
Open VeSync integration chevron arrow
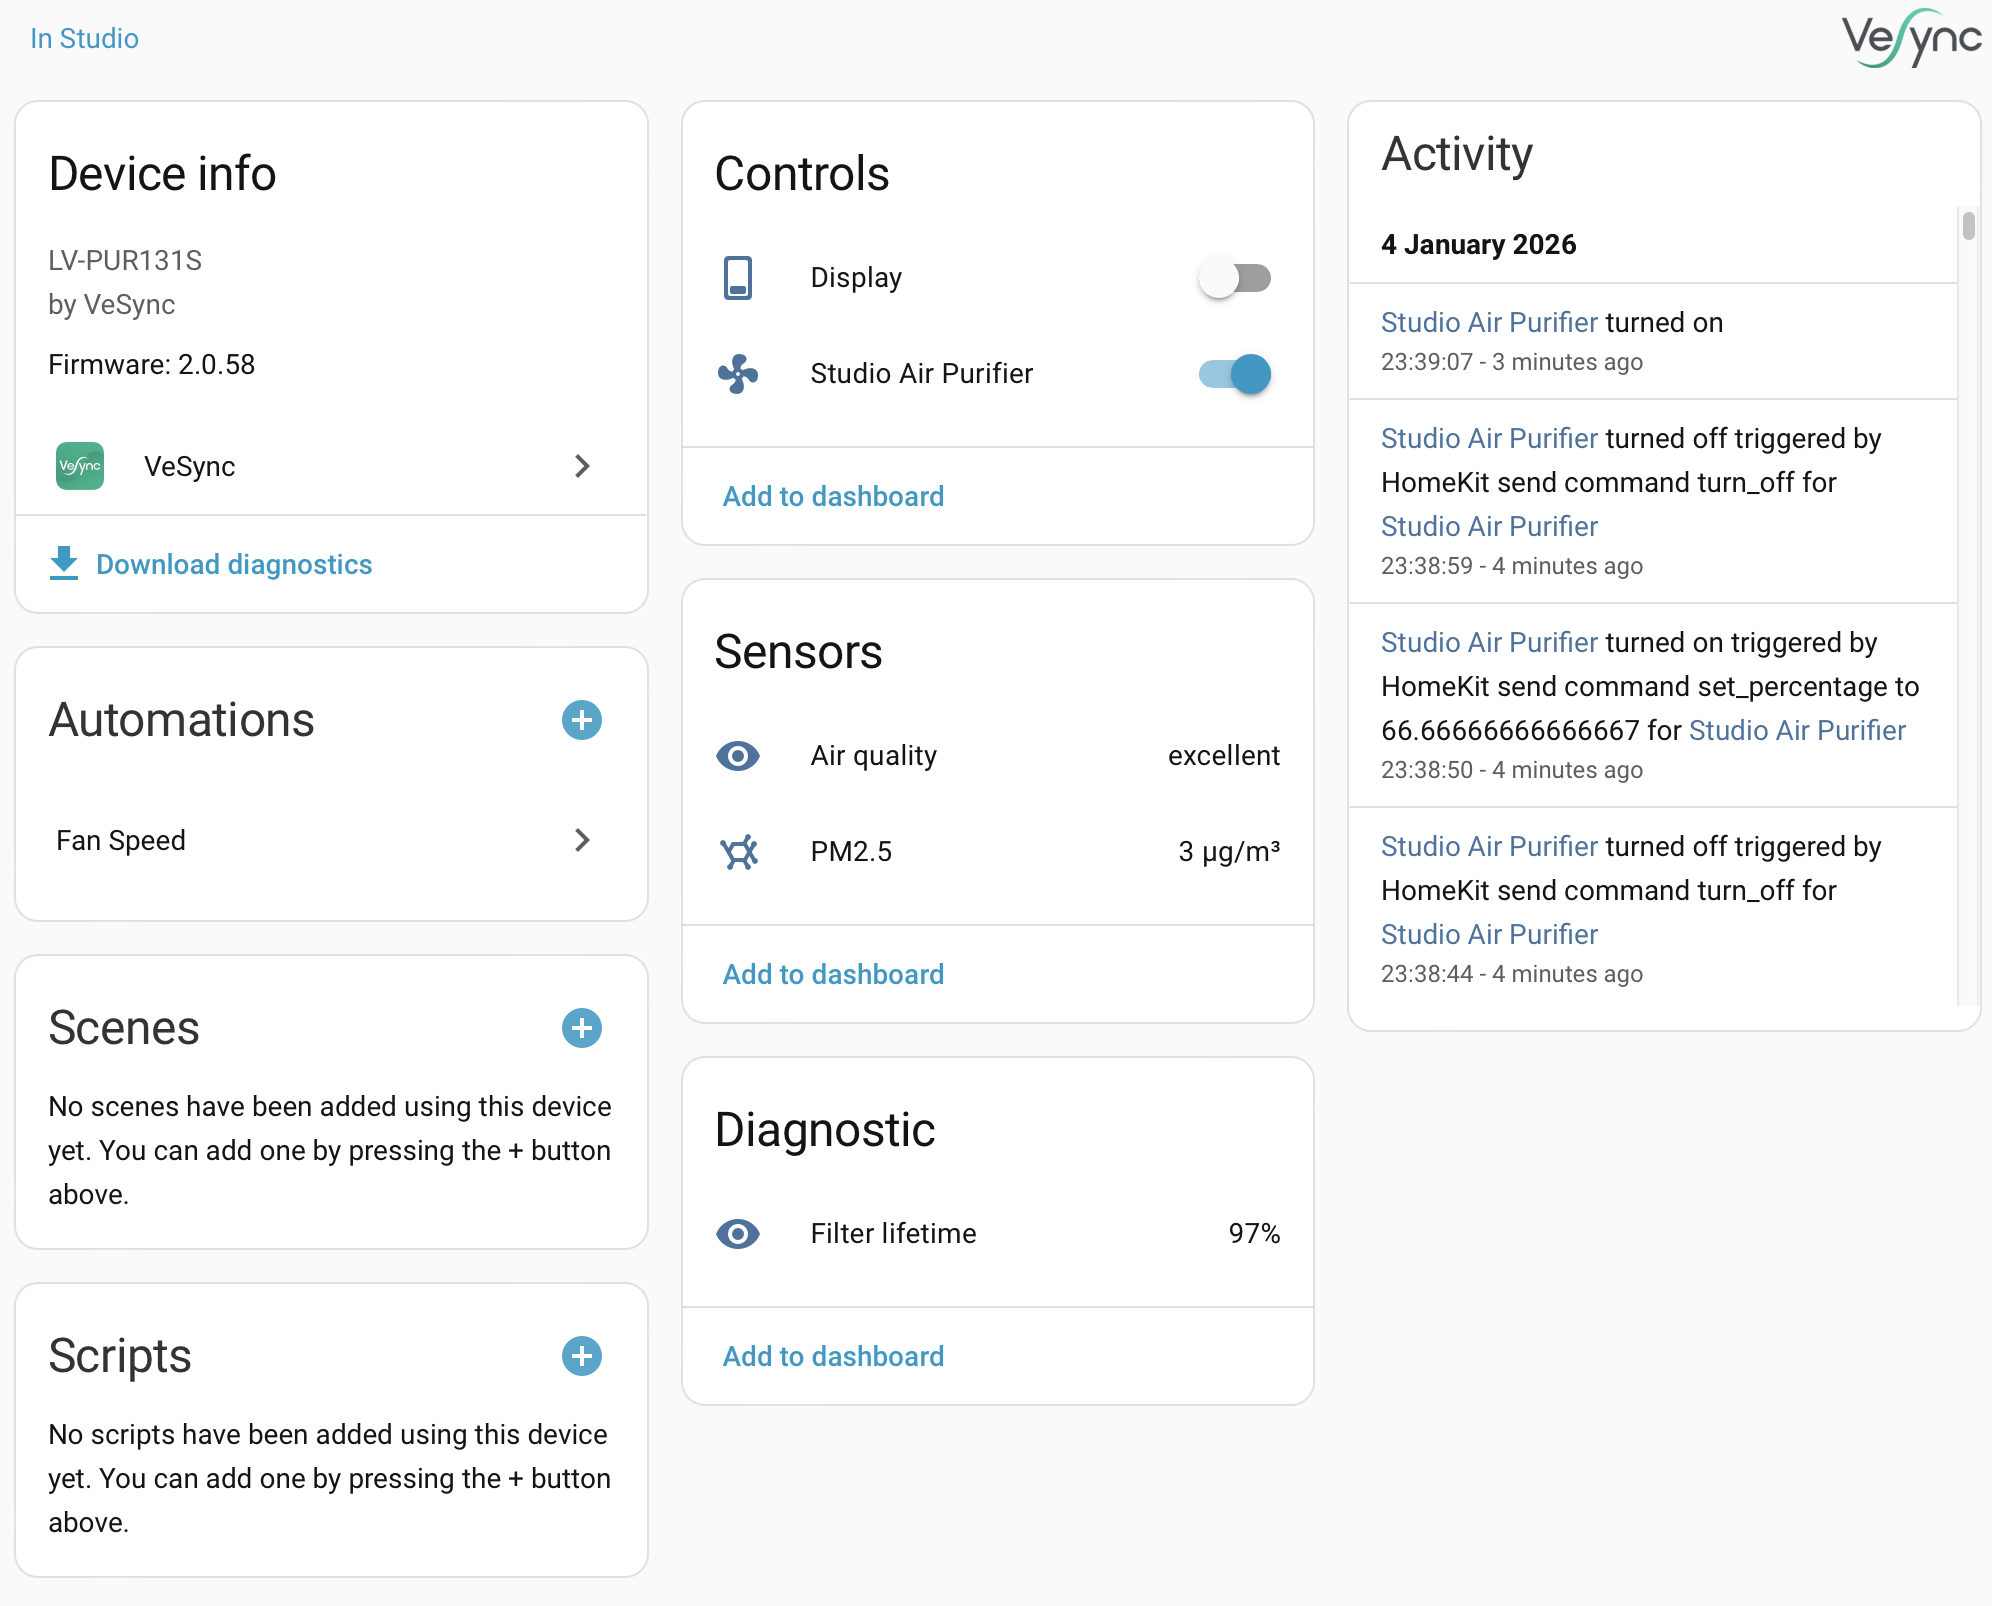(582, 466)
